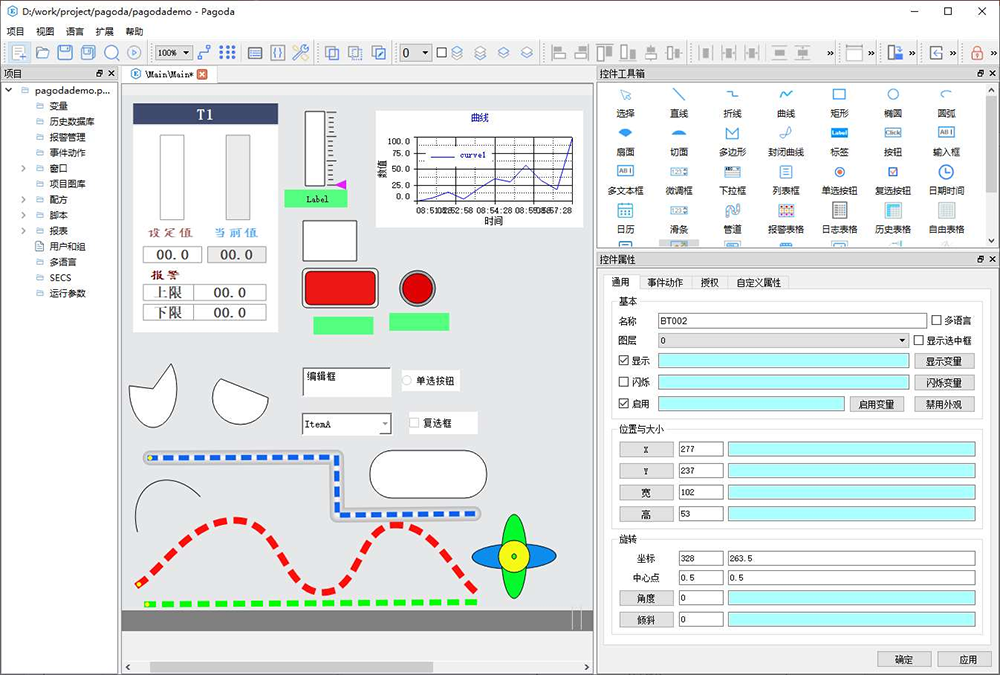Pick the 矩形 rectangle tool

click(x=839, y=95)
